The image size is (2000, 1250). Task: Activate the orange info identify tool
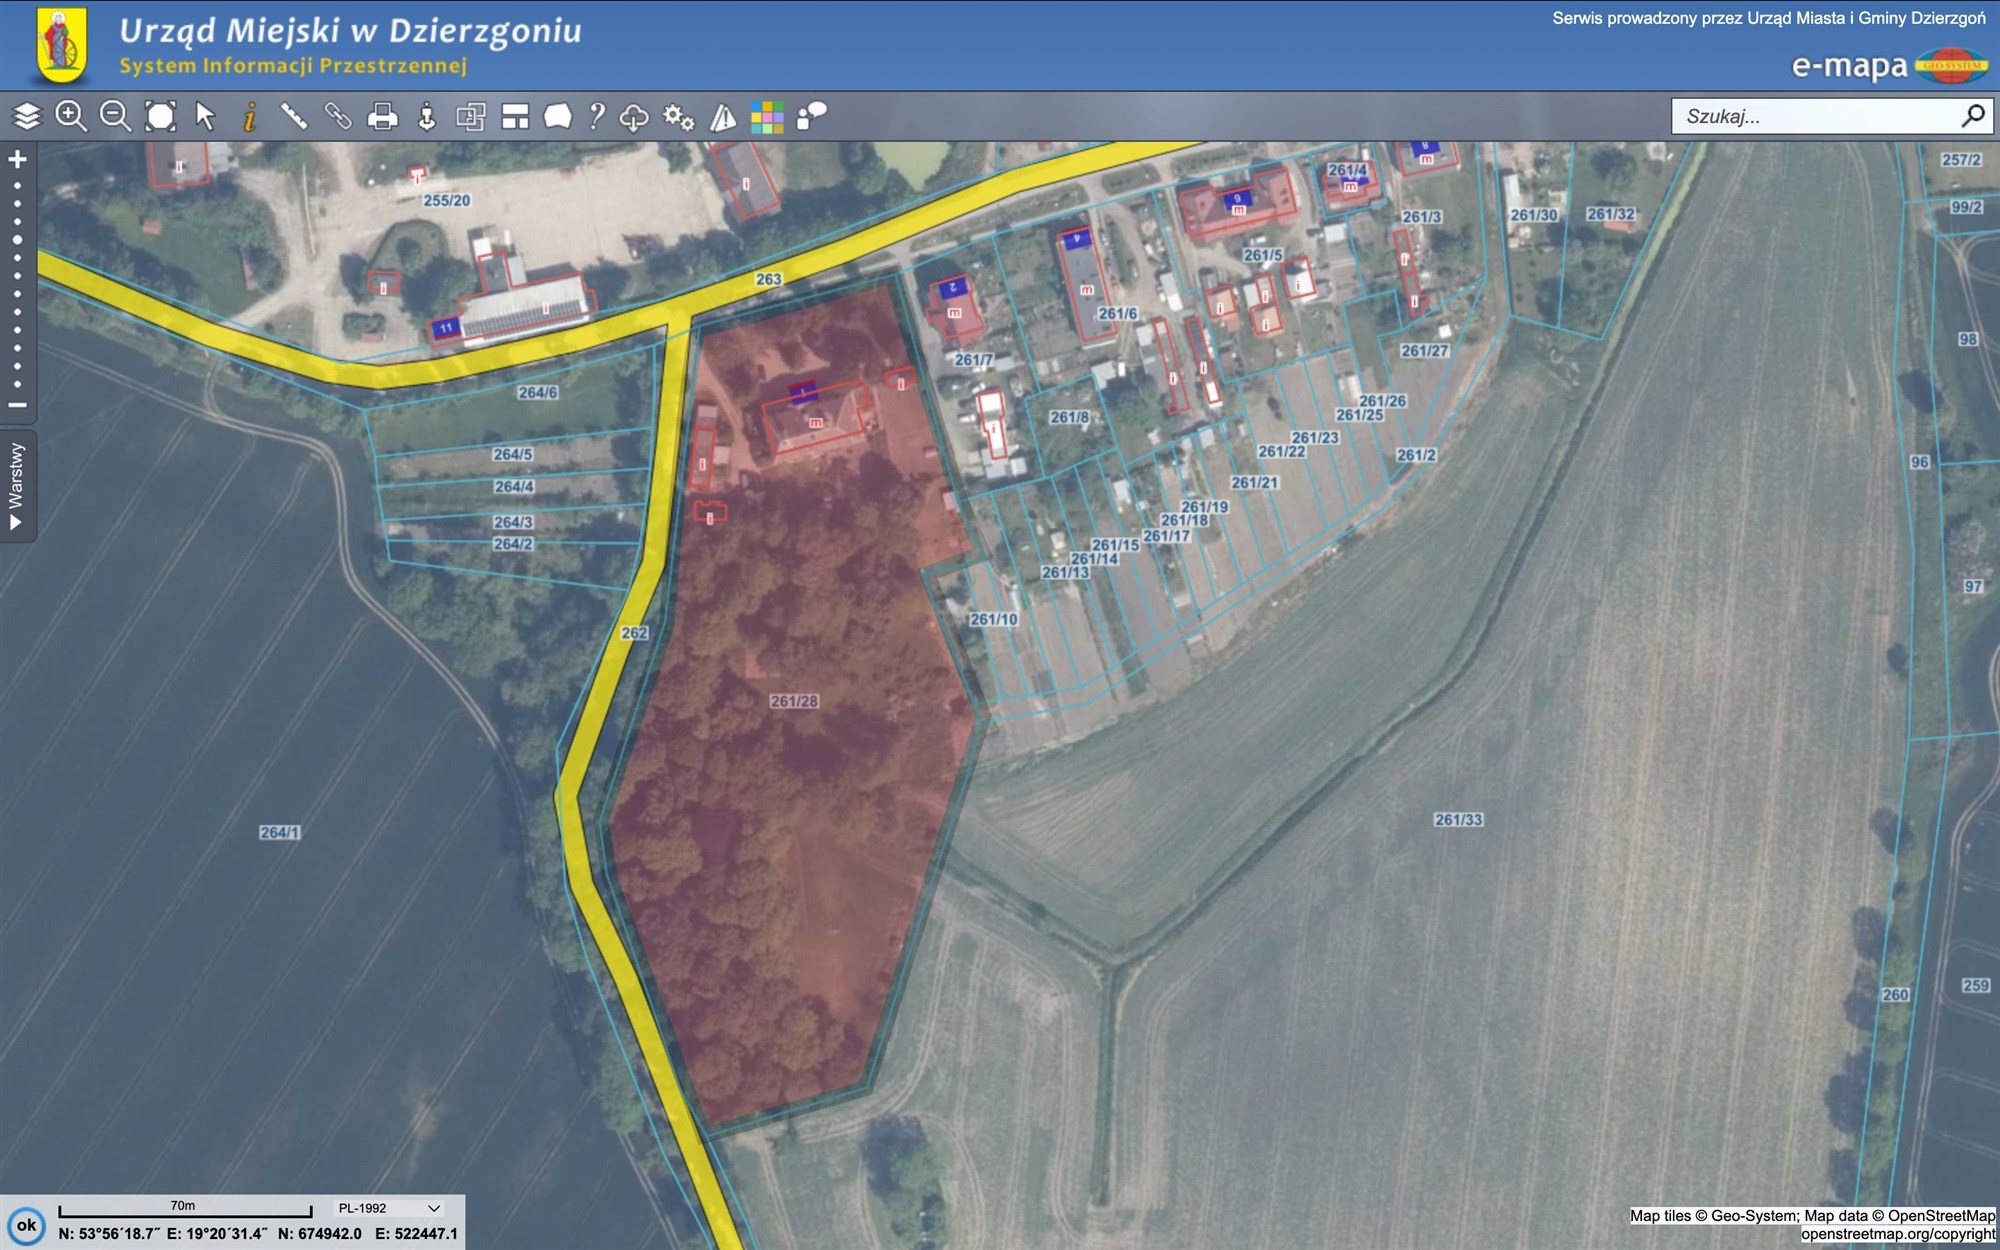(250, 117)
